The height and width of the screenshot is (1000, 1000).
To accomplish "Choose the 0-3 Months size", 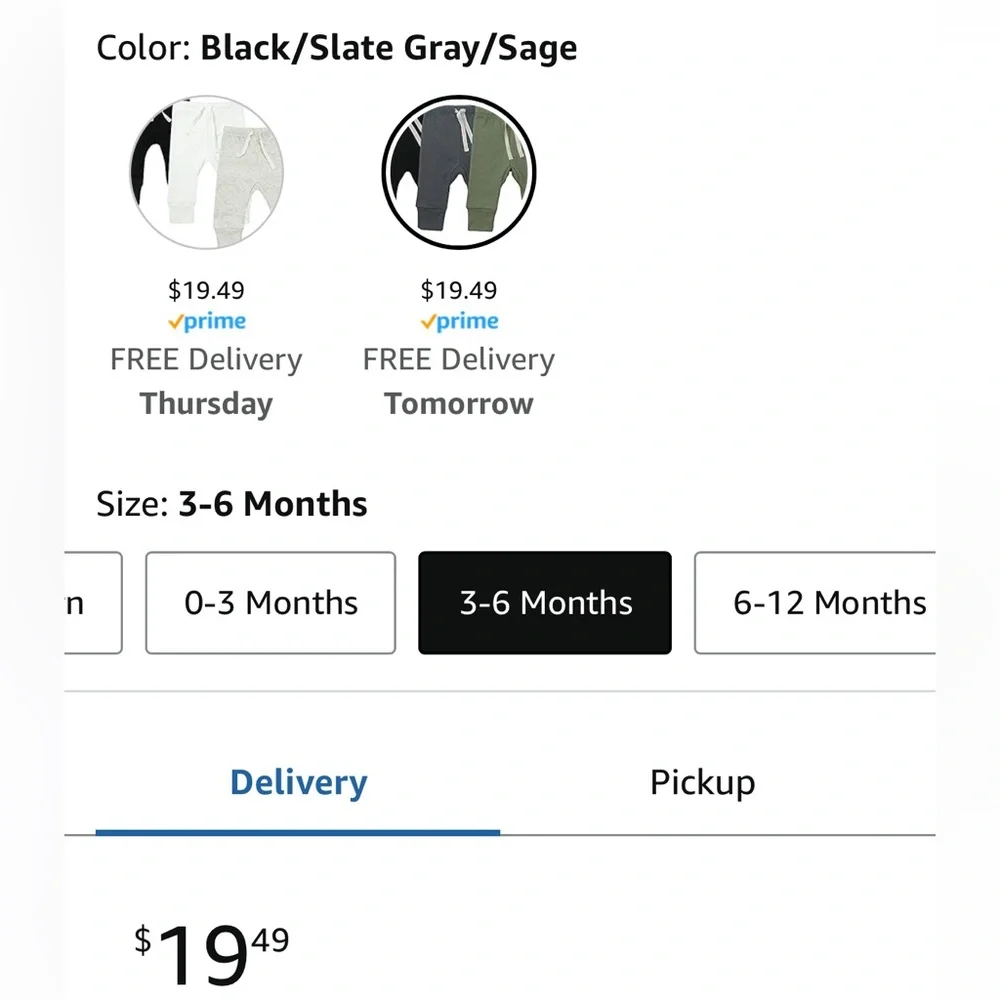I will 270,603.
